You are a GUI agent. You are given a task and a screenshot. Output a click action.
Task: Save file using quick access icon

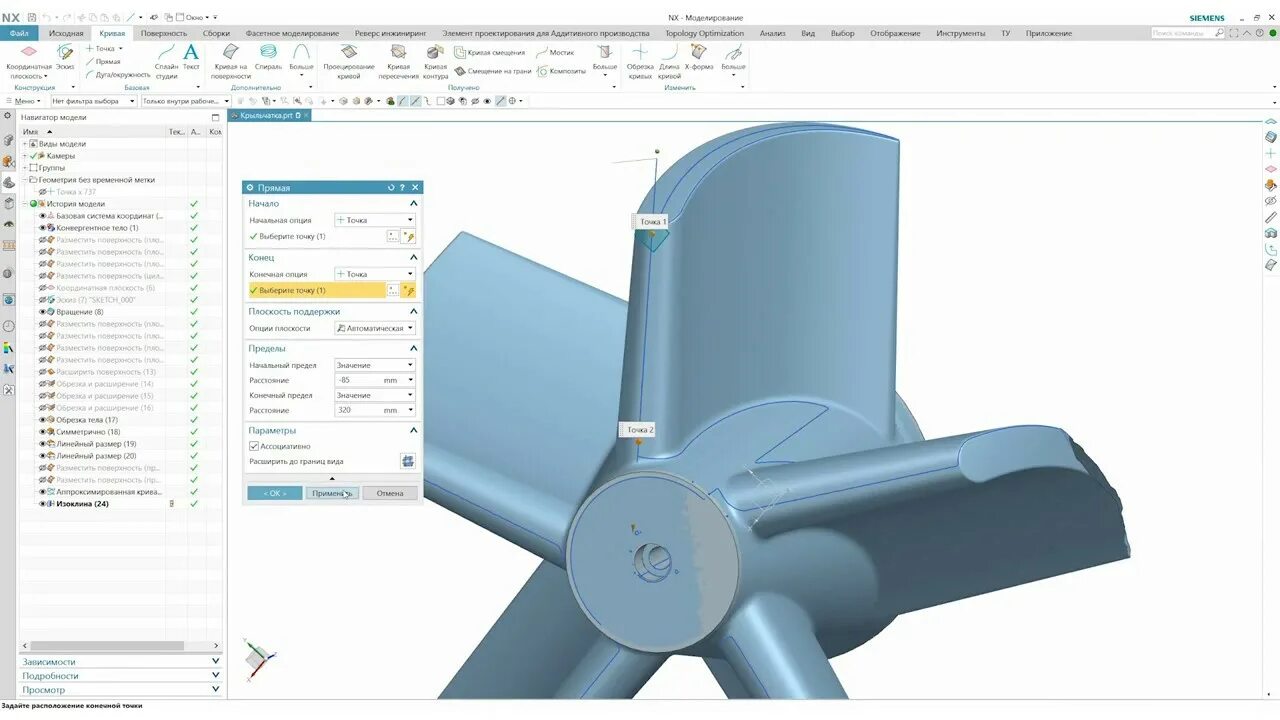(x=32, y=17)
